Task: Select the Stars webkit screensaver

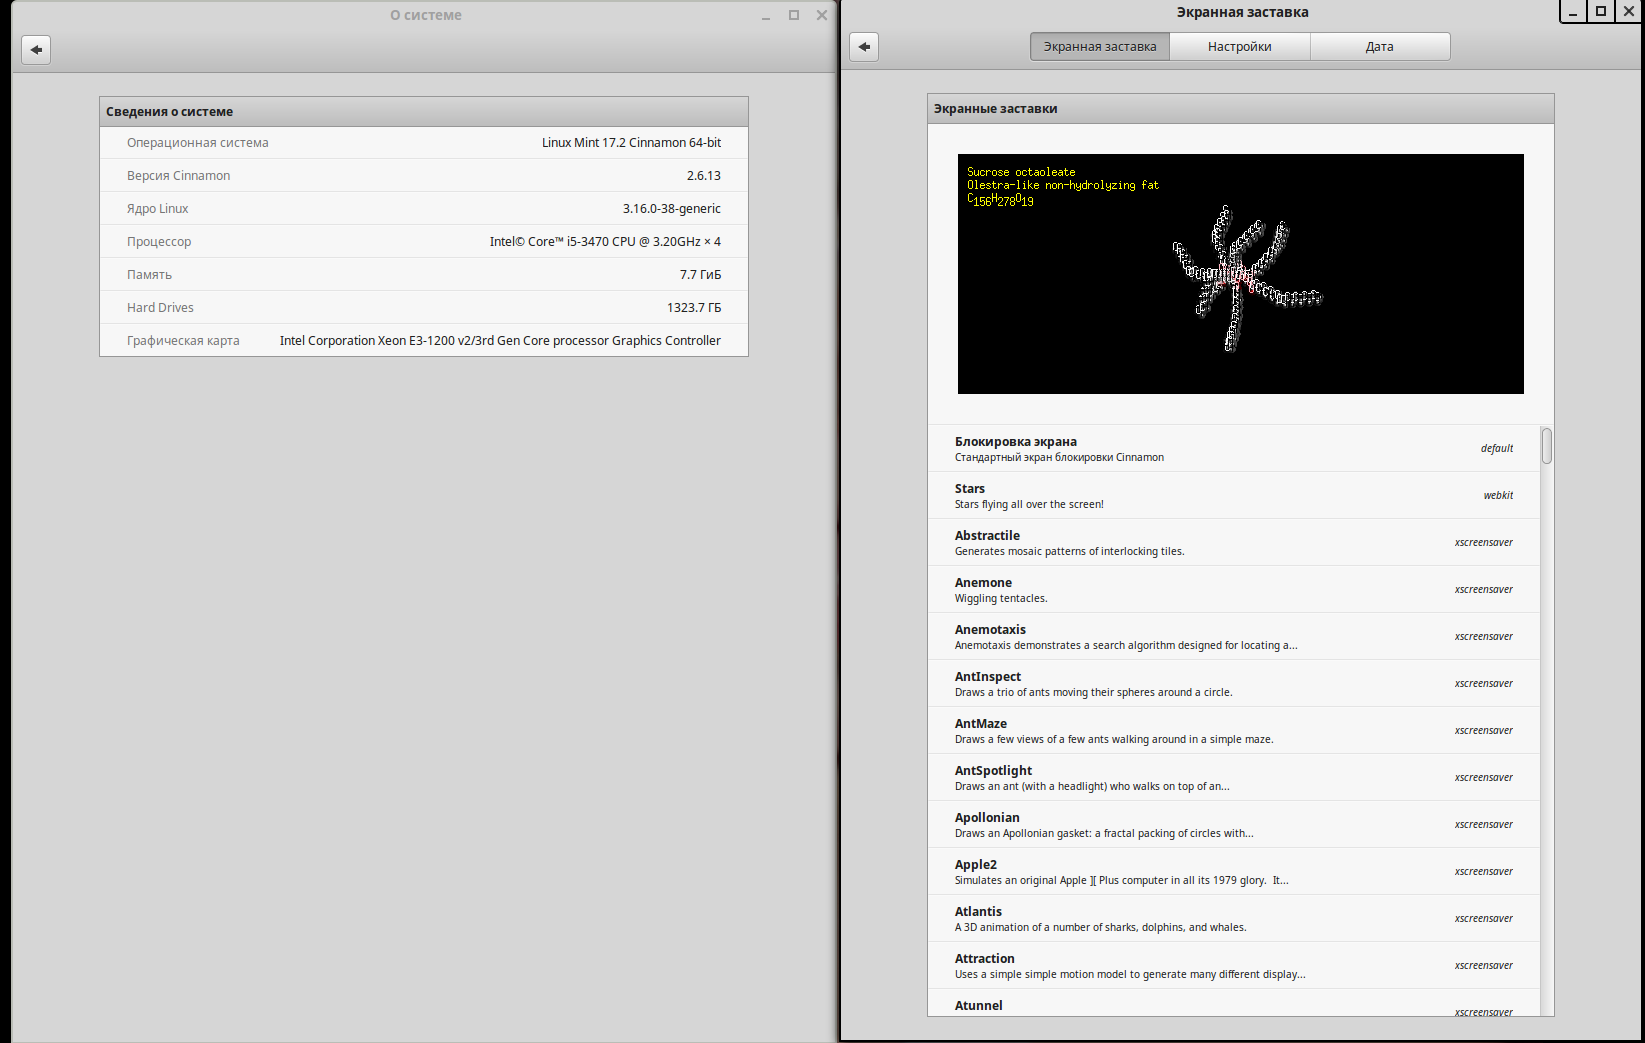Action: pyautogui.click(x=1233, y=496)
